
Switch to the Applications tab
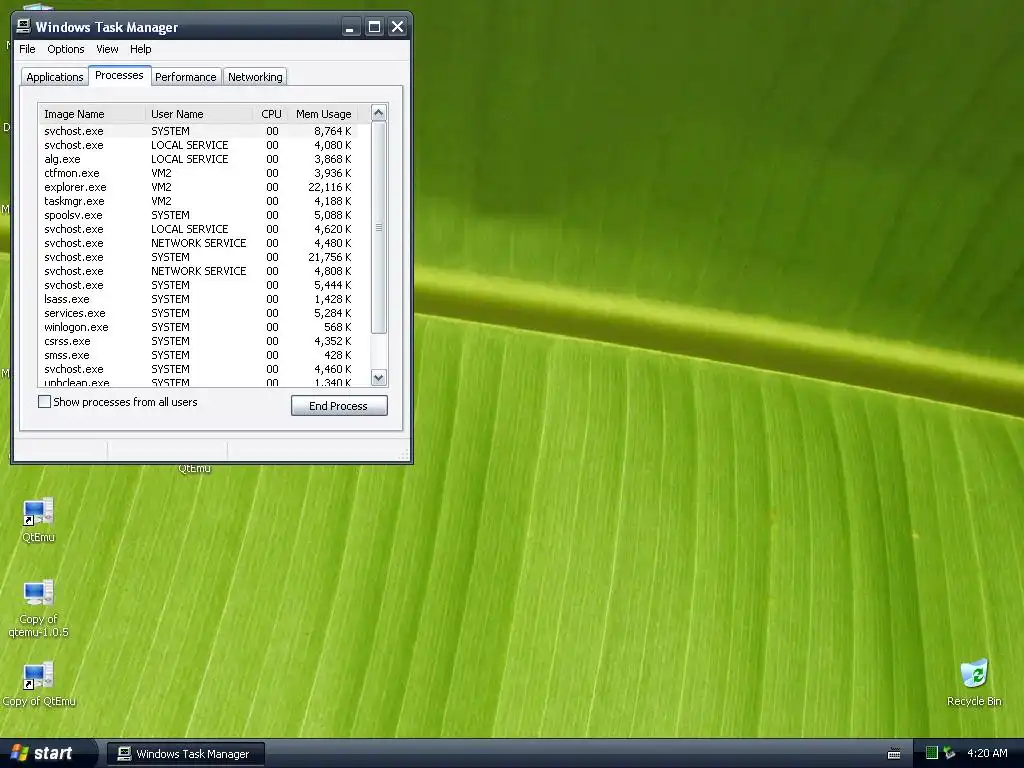pos(55,77)
